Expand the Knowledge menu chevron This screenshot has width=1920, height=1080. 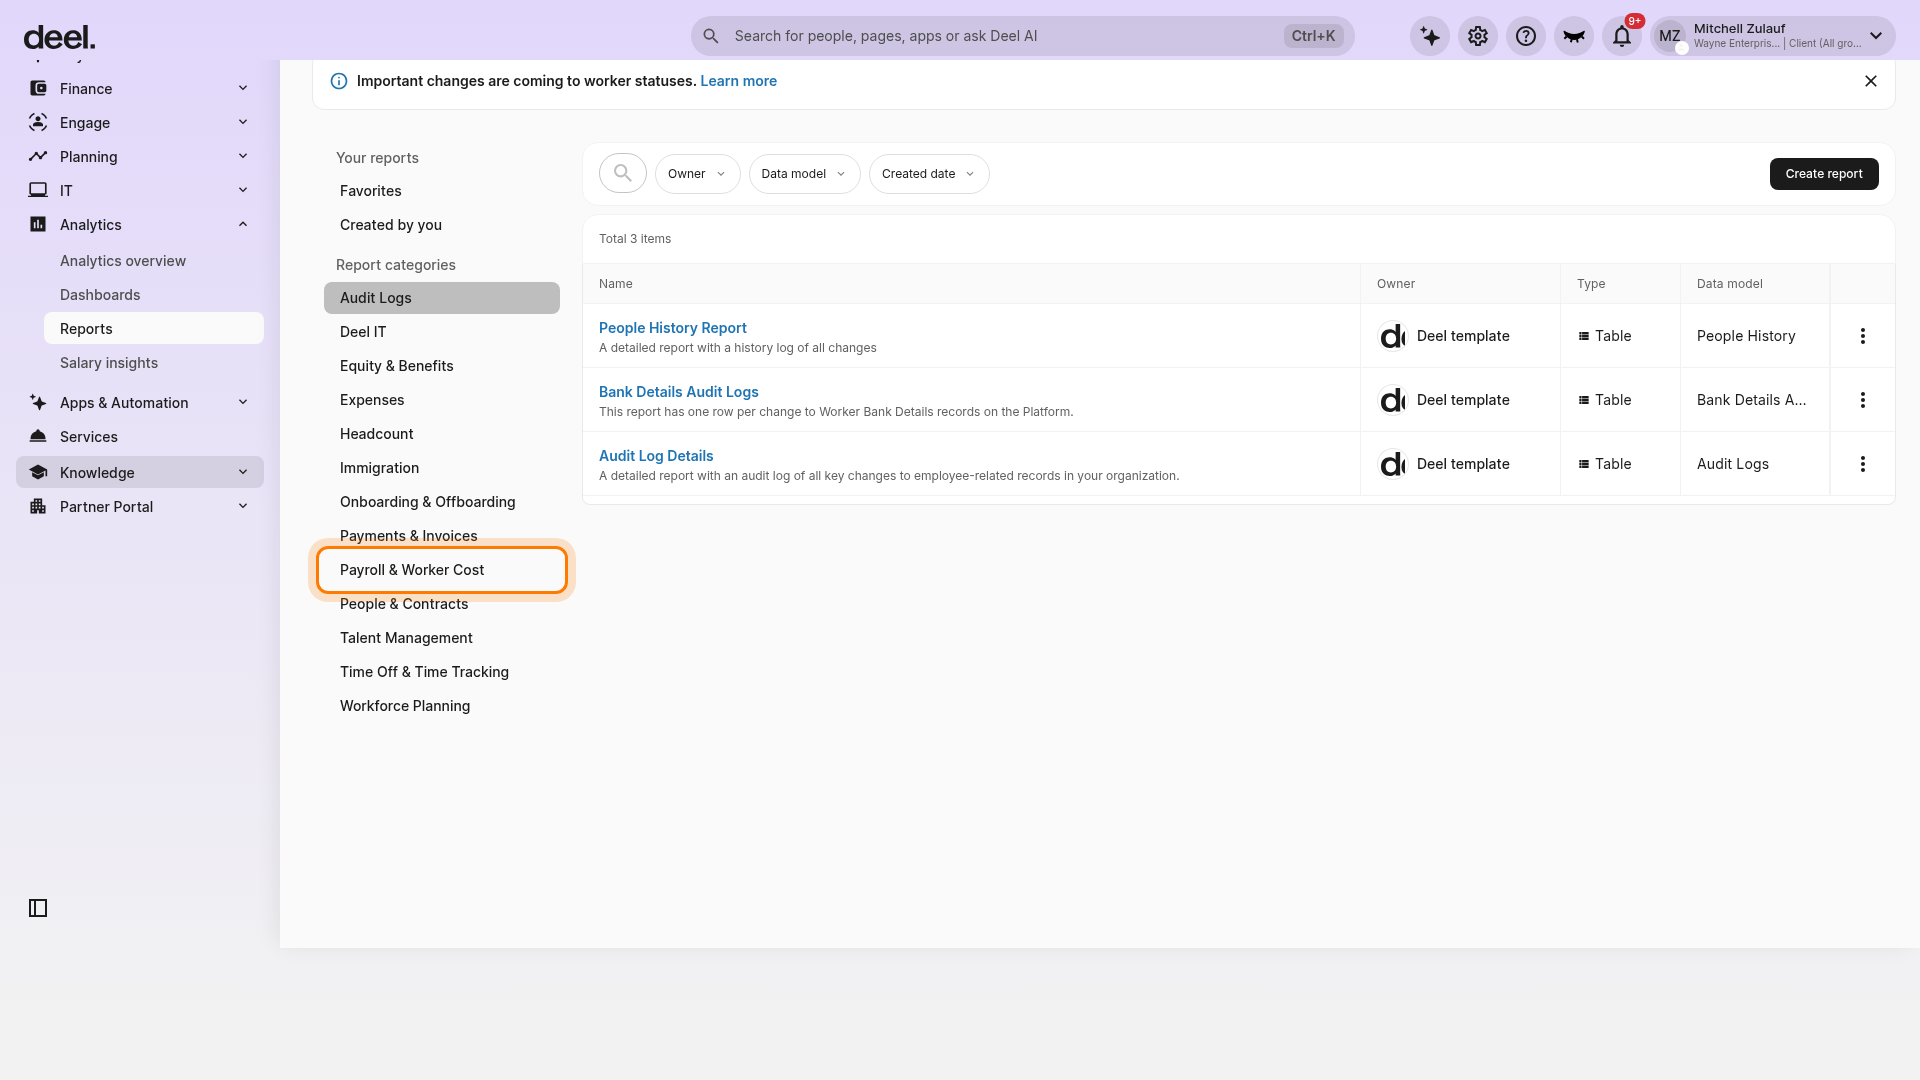point(243,472)
